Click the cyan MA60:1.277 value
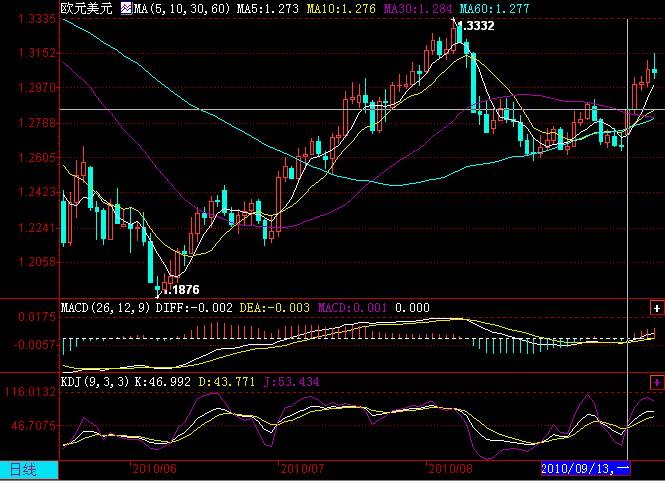The height and width of the screenshot is (481, 665). [x=495, y=8]
